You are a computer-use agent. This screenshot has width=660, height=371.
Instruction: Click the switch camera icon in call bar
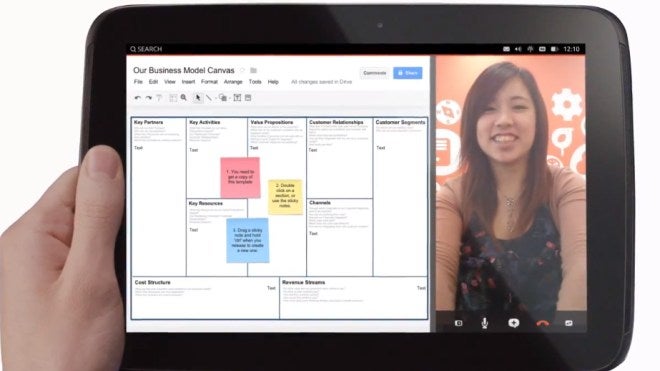pos(569,323)
